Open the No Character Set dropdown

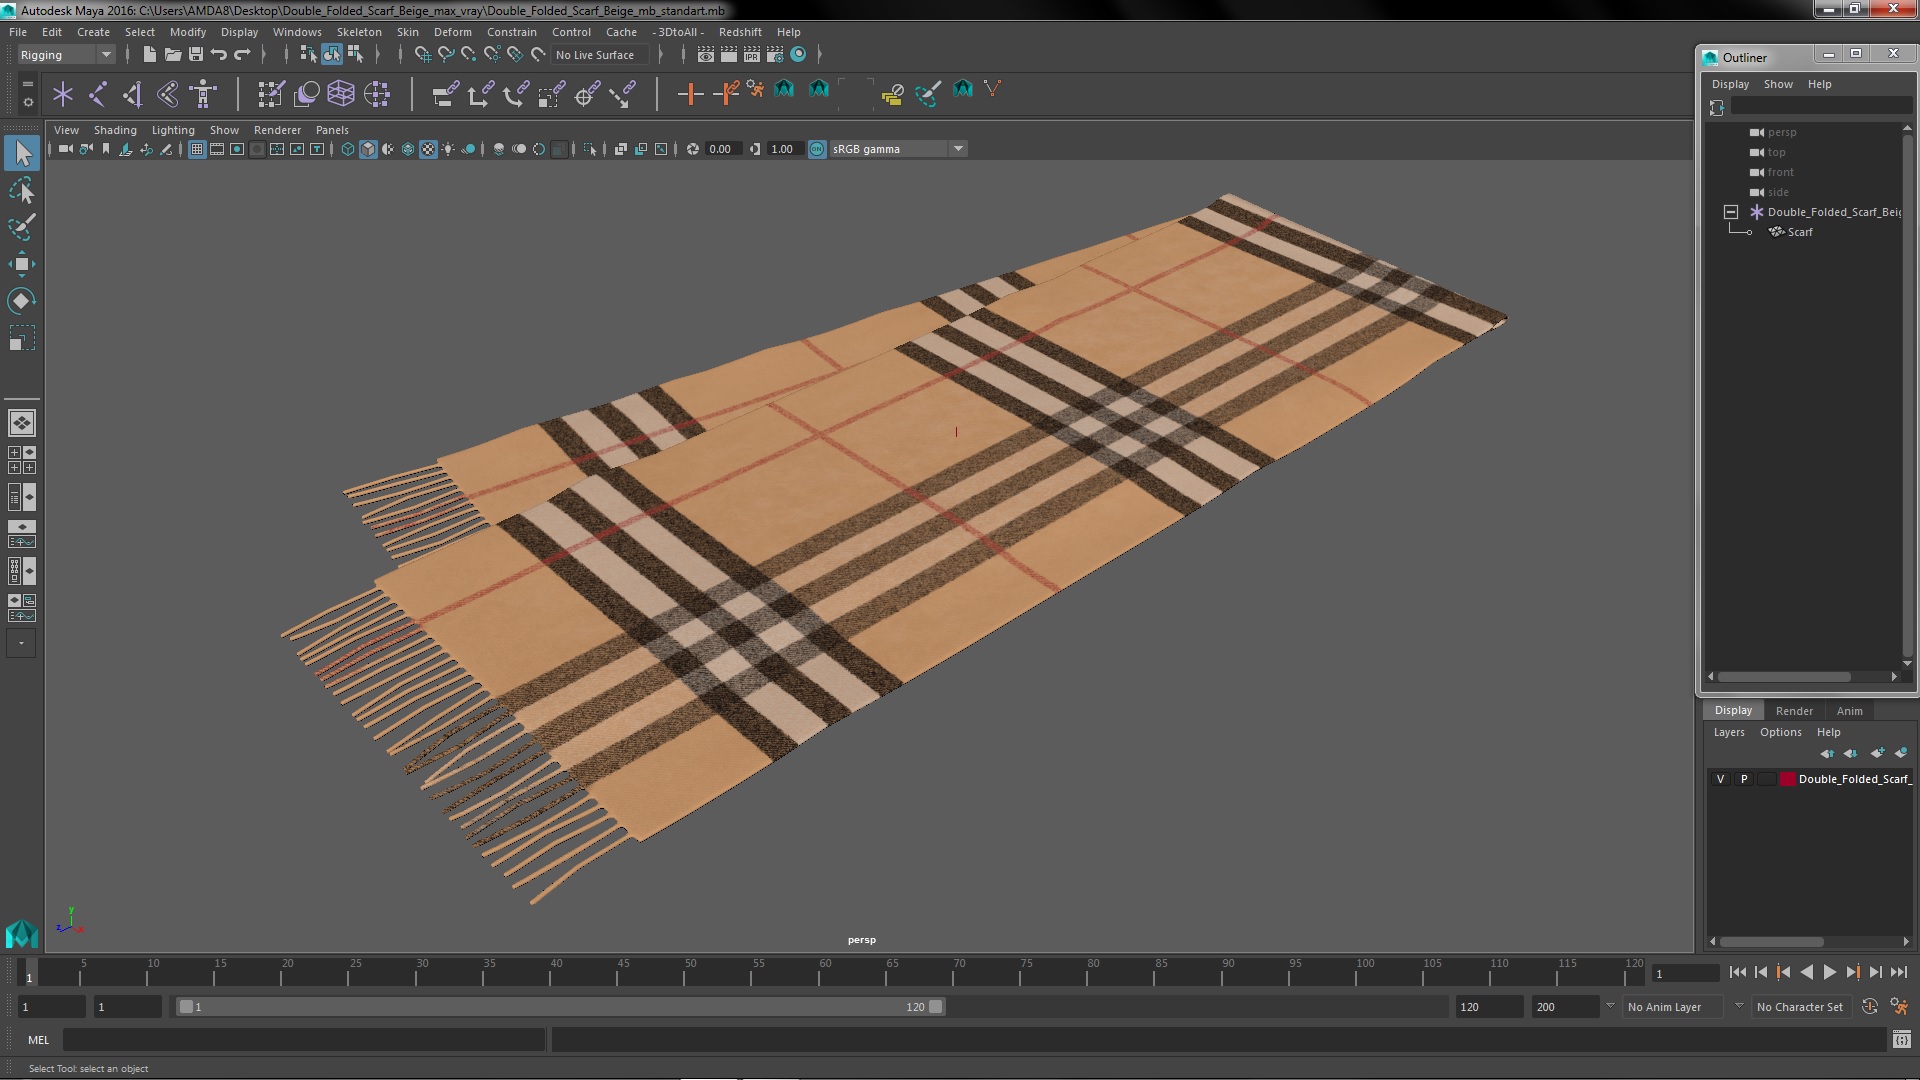(x=1802, y=1007)
